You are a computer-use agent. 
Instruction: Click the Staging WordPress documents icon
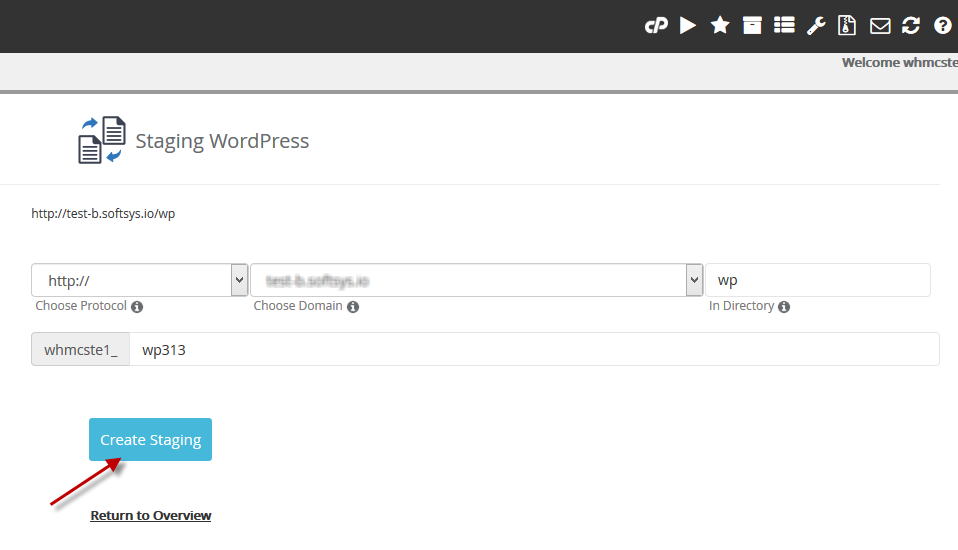click(x=102, y=140)
